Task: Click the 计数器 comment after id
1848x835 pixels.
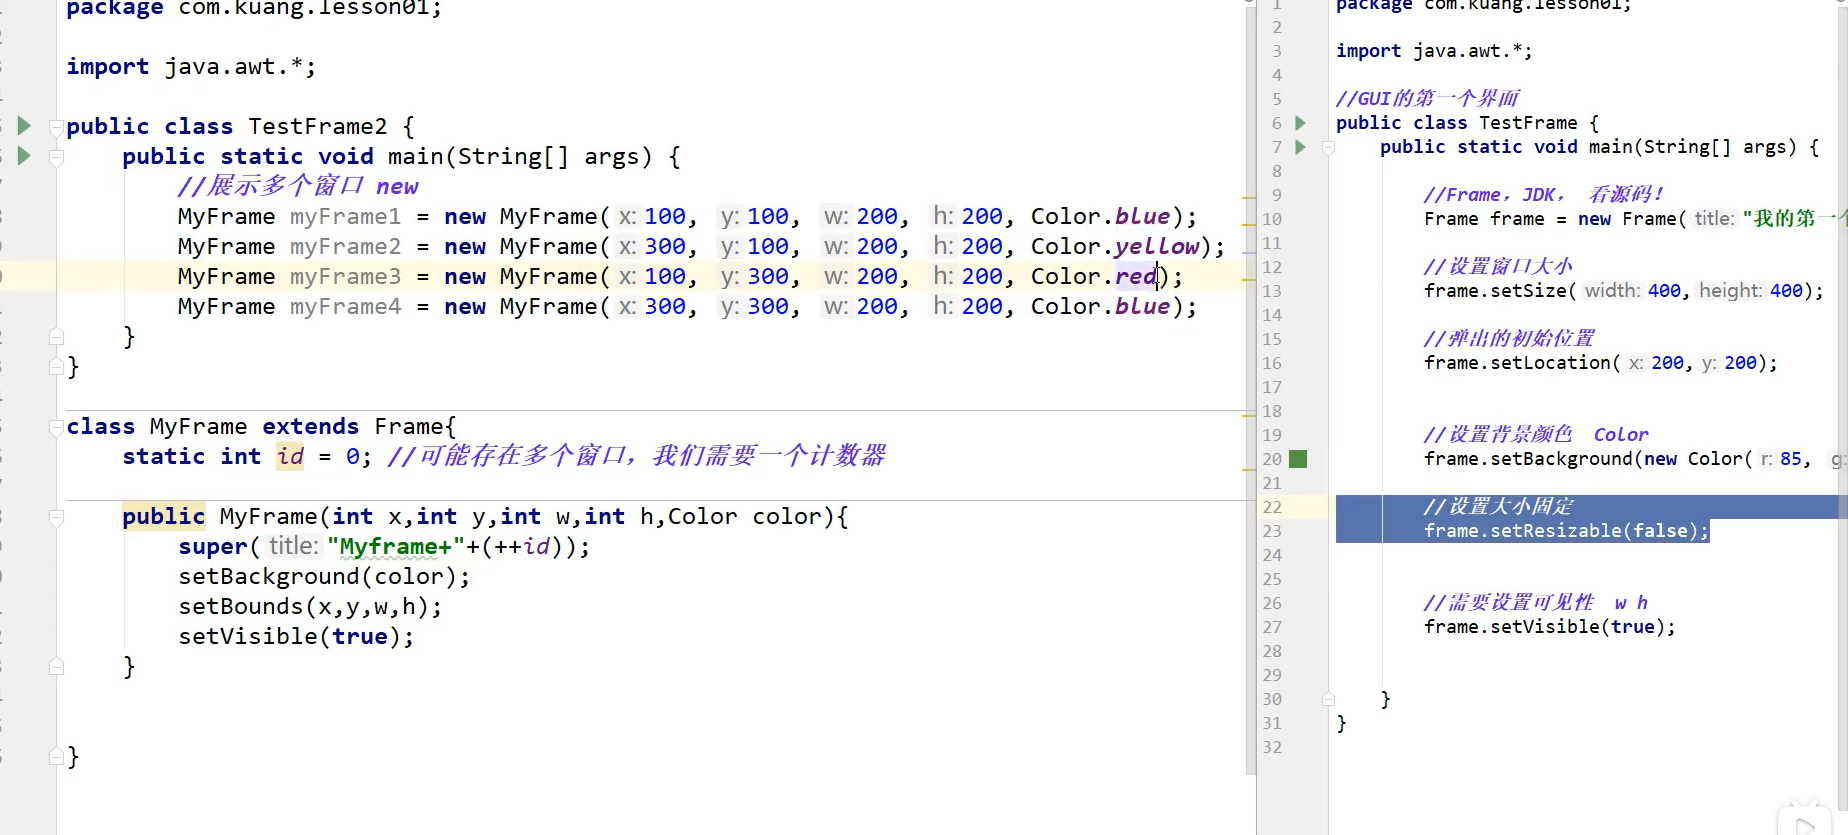Action: 636,457
